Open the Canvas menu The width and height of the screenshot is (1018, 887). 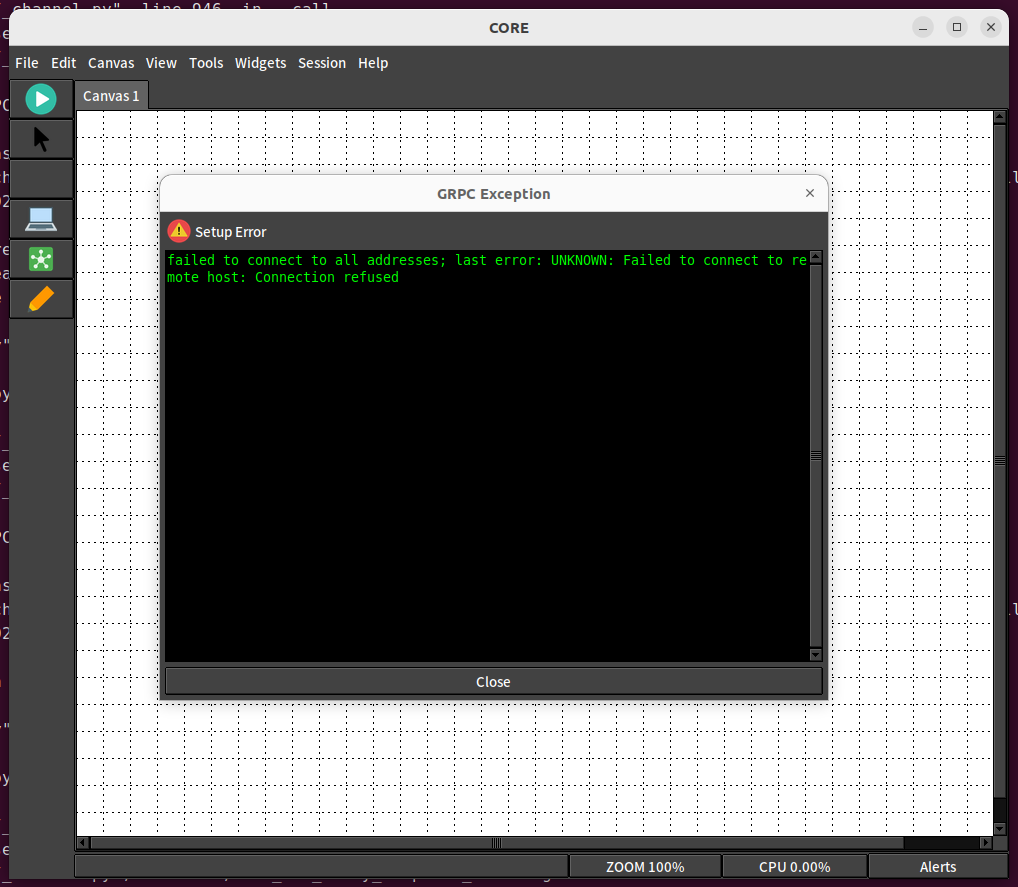pyautogui.click(x=111, y=63)
